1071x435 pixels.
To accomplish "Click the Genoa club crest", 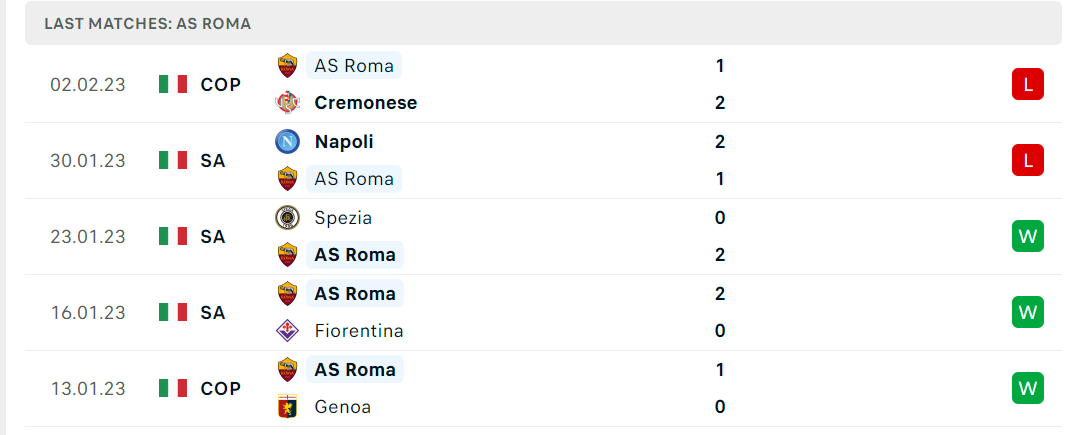I will tap(287, 407).
